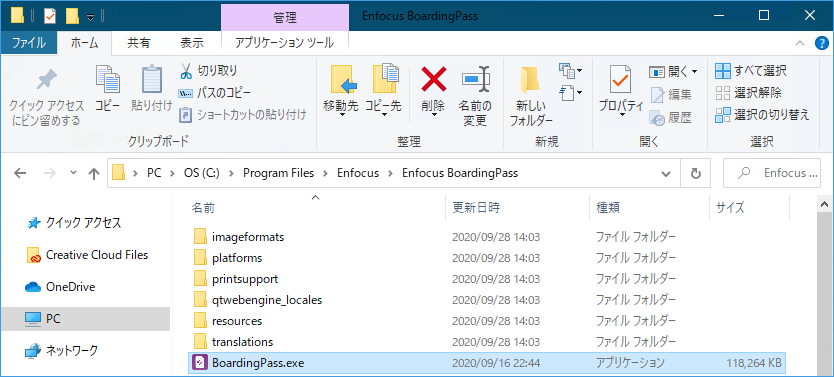Viewport: 834px width, 377px height.
Task: Open the File (ファイル) tab
Action: (x=28, y=43)
